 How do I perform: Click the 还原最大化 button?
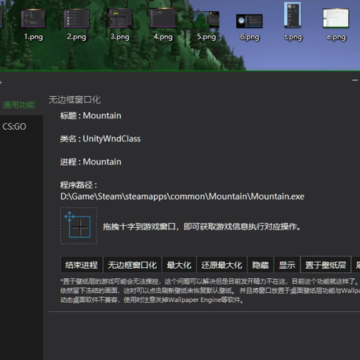pyautogui.click(x=222, y=265)
